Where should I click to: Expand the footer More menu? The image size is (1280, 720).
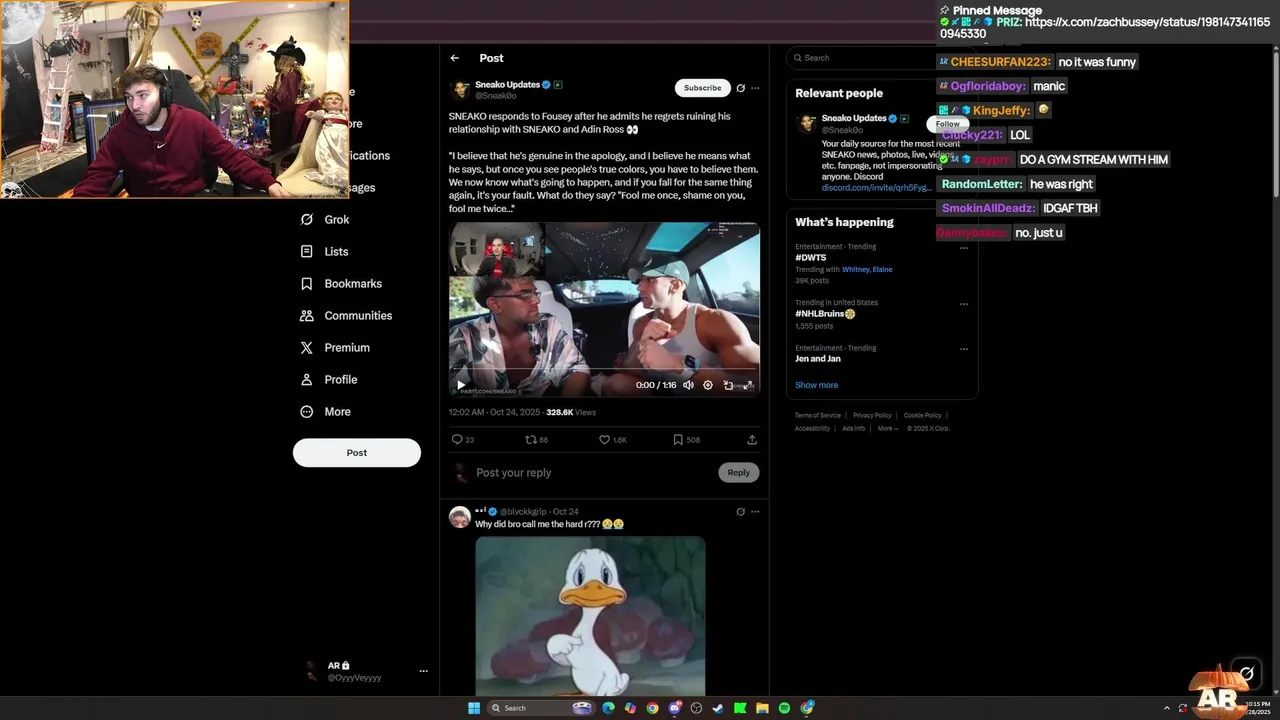tap(886, 429)
